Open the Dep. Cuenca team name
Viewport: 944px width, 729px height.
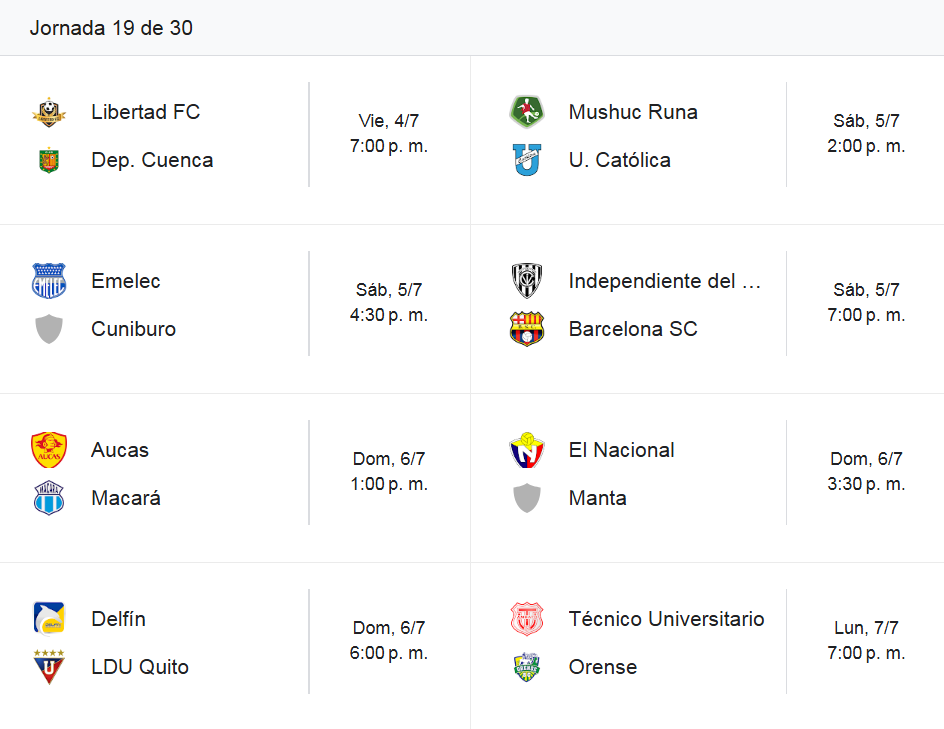point(152,160)
